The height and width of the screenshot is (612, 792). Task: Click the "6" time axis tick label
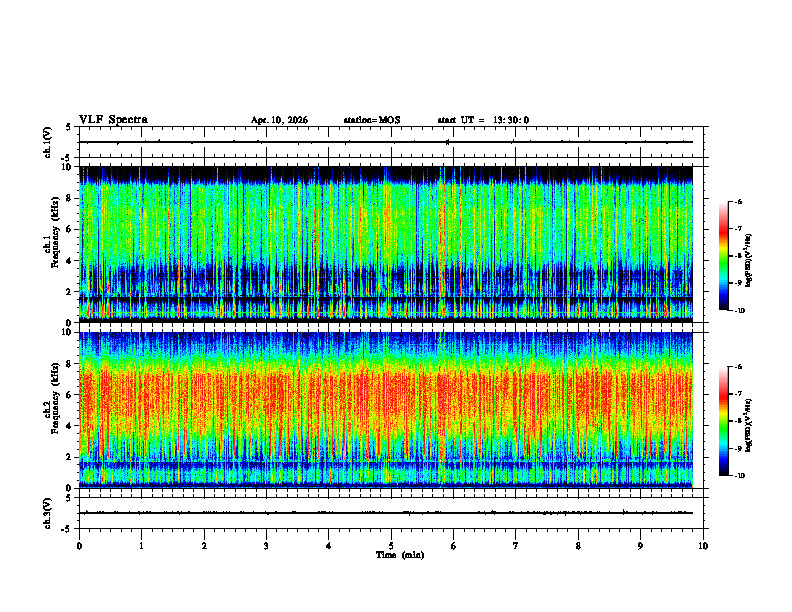454,546
